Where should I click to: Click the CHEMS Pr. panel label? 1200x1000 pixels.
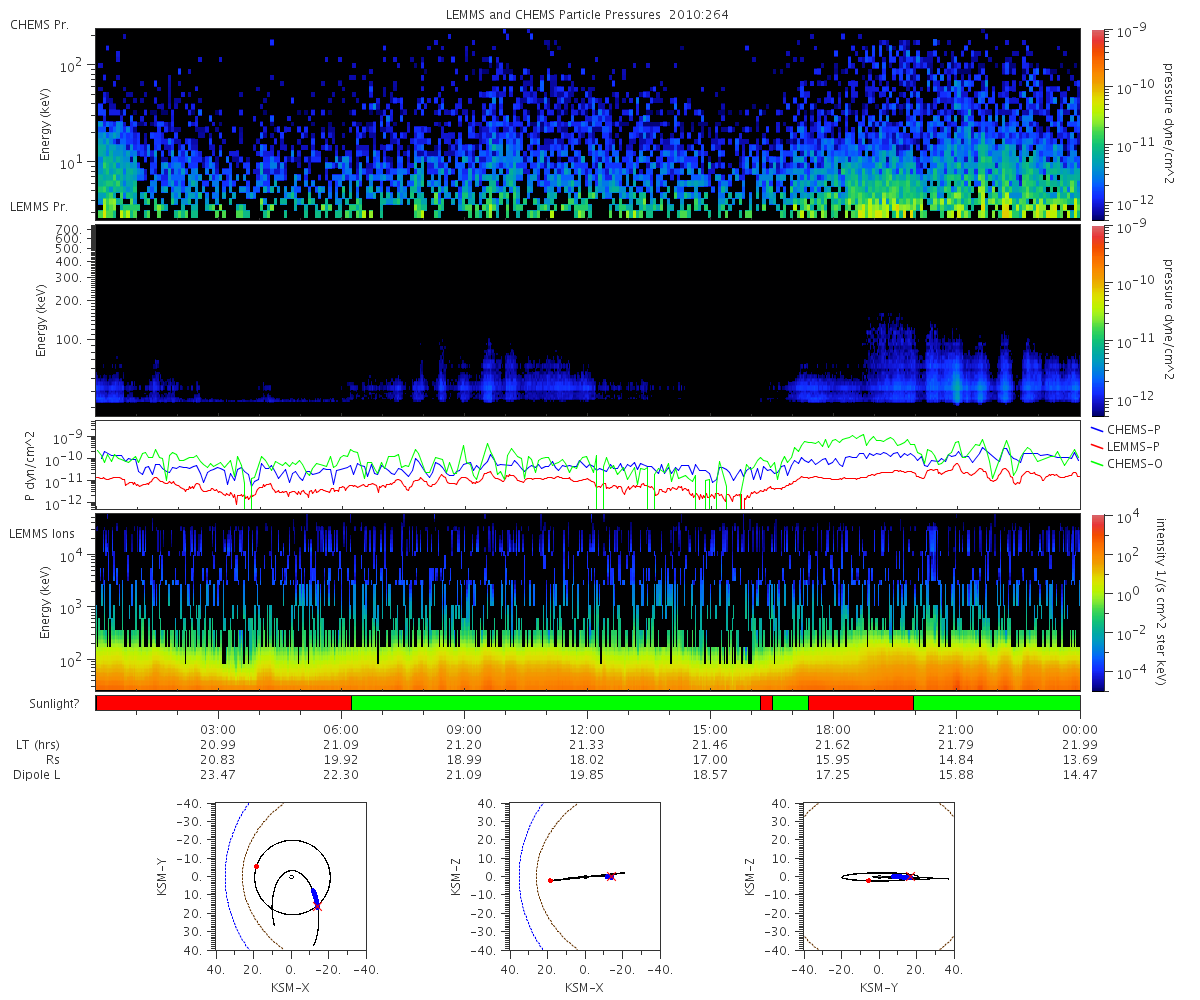[x=39, y=24]
